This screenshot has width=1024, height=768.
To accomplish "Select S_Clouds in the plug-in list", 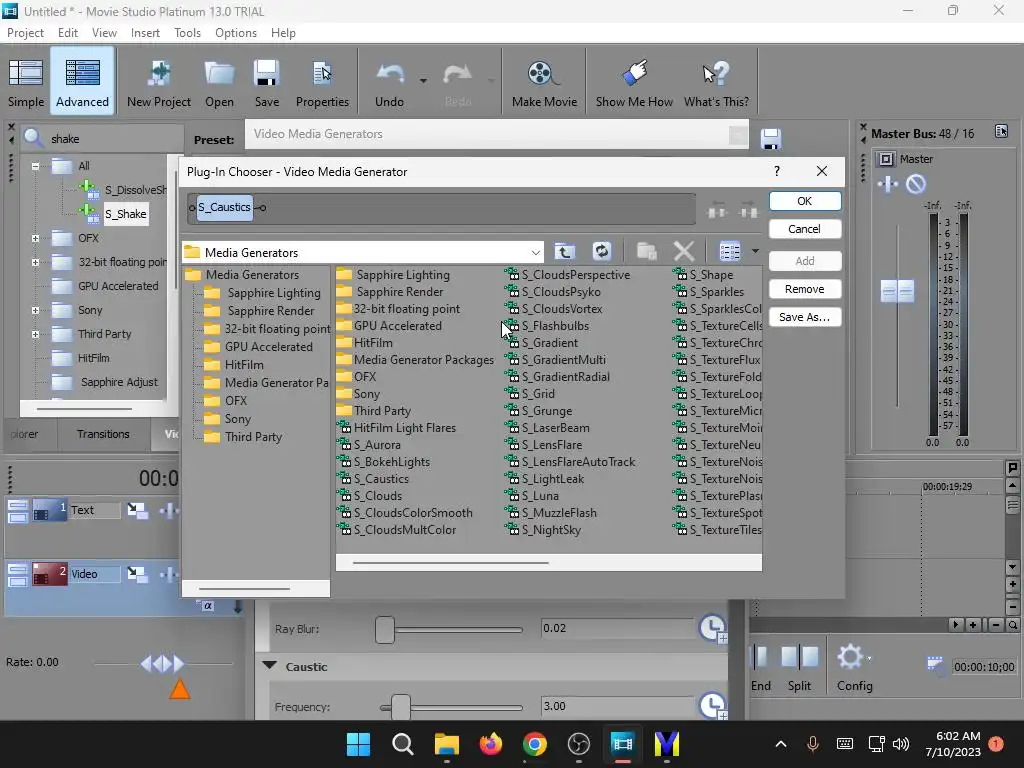I will pos(377,496).
